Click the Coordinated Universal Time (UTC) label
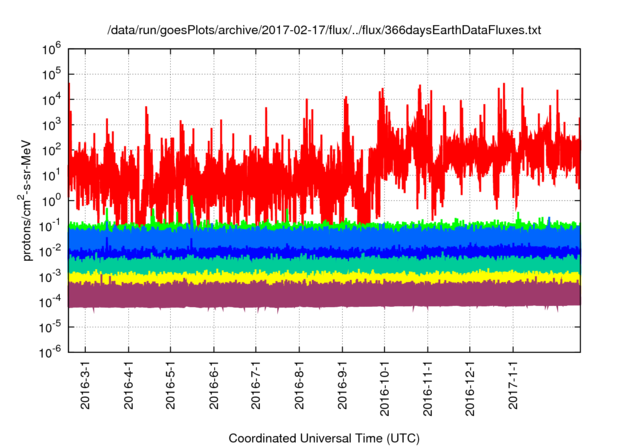The image size is (640, 448). click(324, 438)
